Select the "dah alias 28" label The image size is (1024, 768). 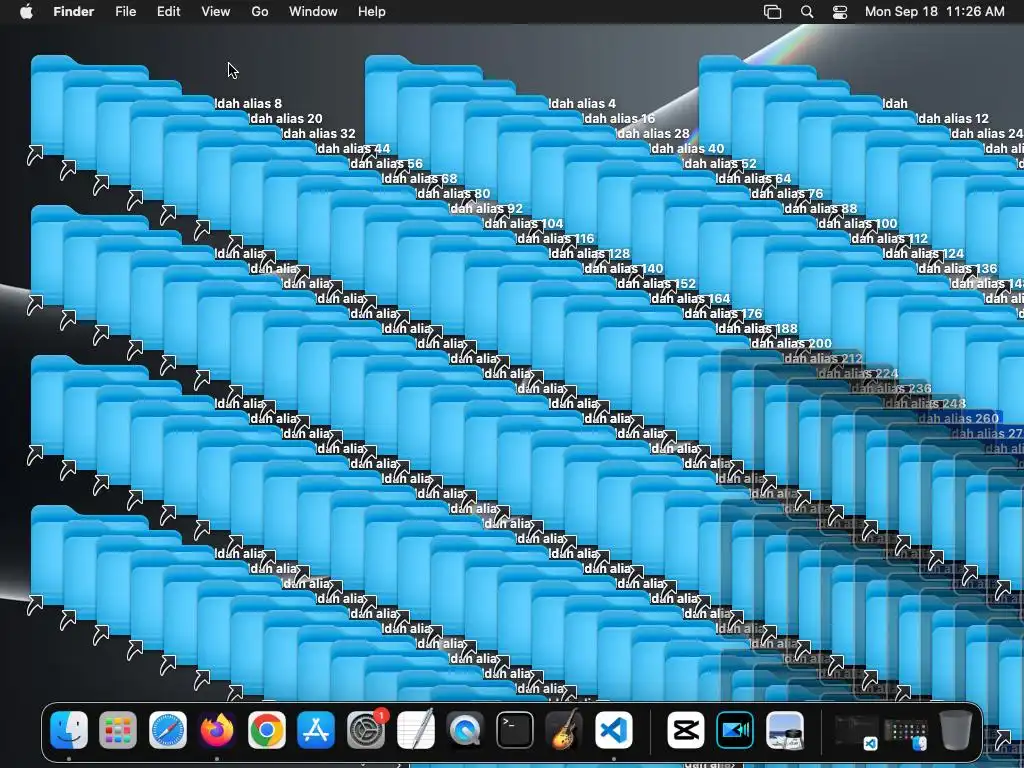pyautogui.click(x=653, y=133)
